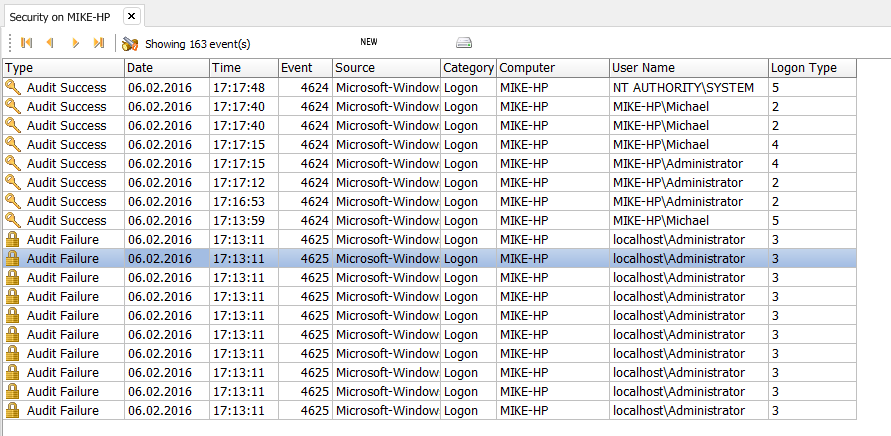Click 'MIKE-HP\Administrator' in the 17:16:53 row
The image size is (891, 436).
[678, 201]
